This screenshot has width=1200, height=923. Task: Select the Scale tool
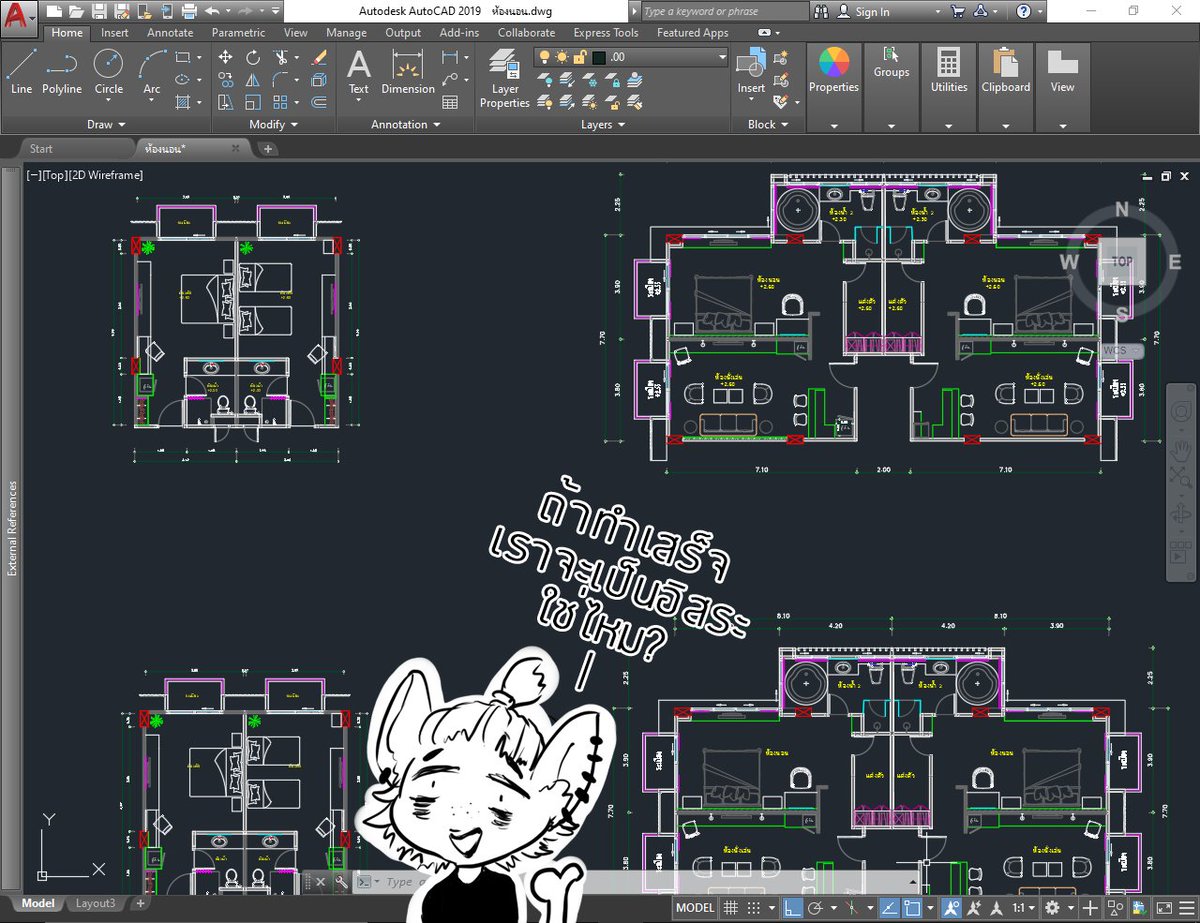click(x=253, y=102)
